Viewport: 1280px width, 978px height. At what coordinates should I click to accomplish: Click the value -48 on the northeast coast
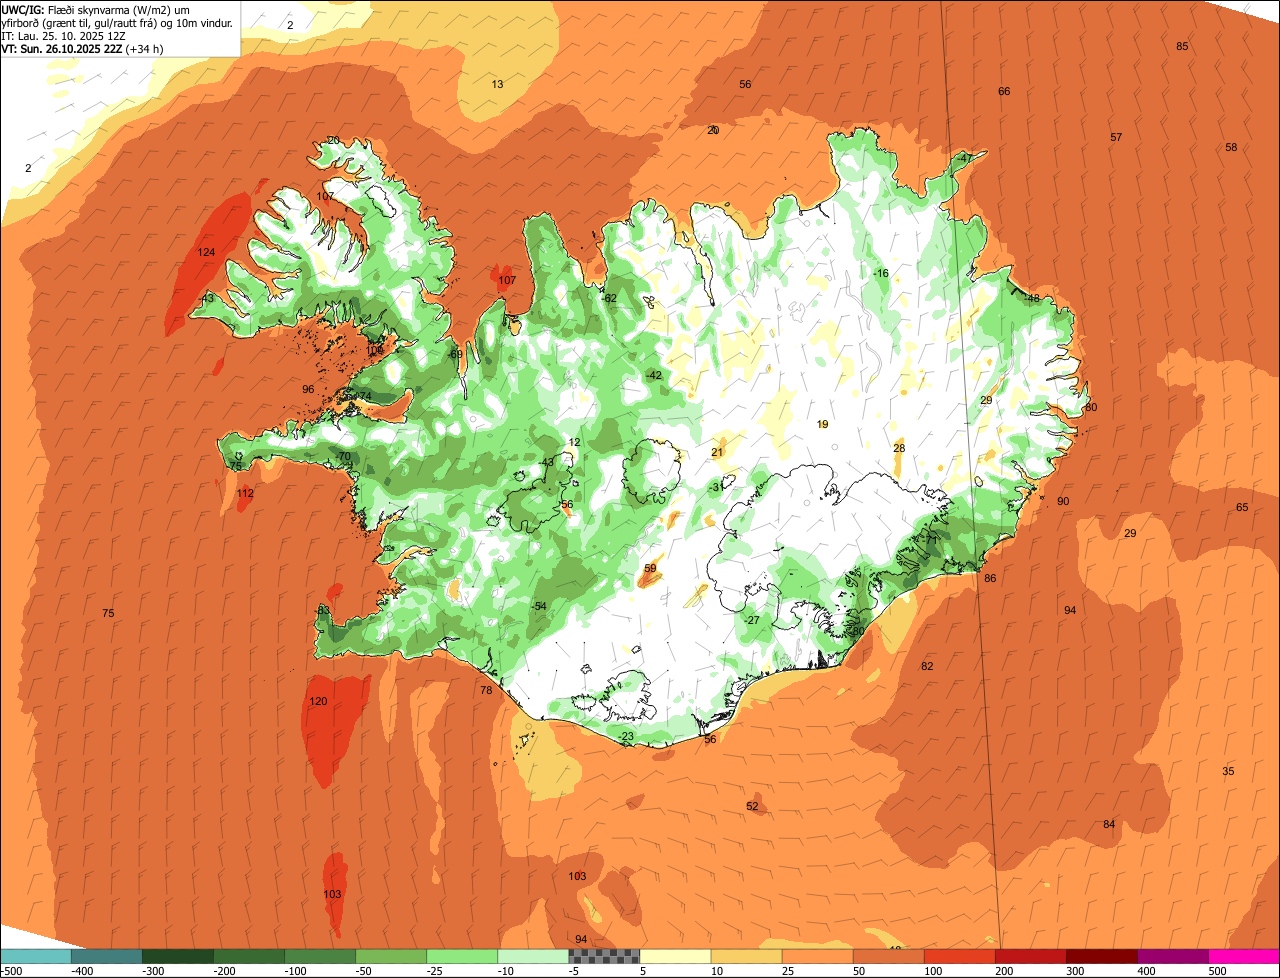pyautogui.click(x=1032, y=299)
